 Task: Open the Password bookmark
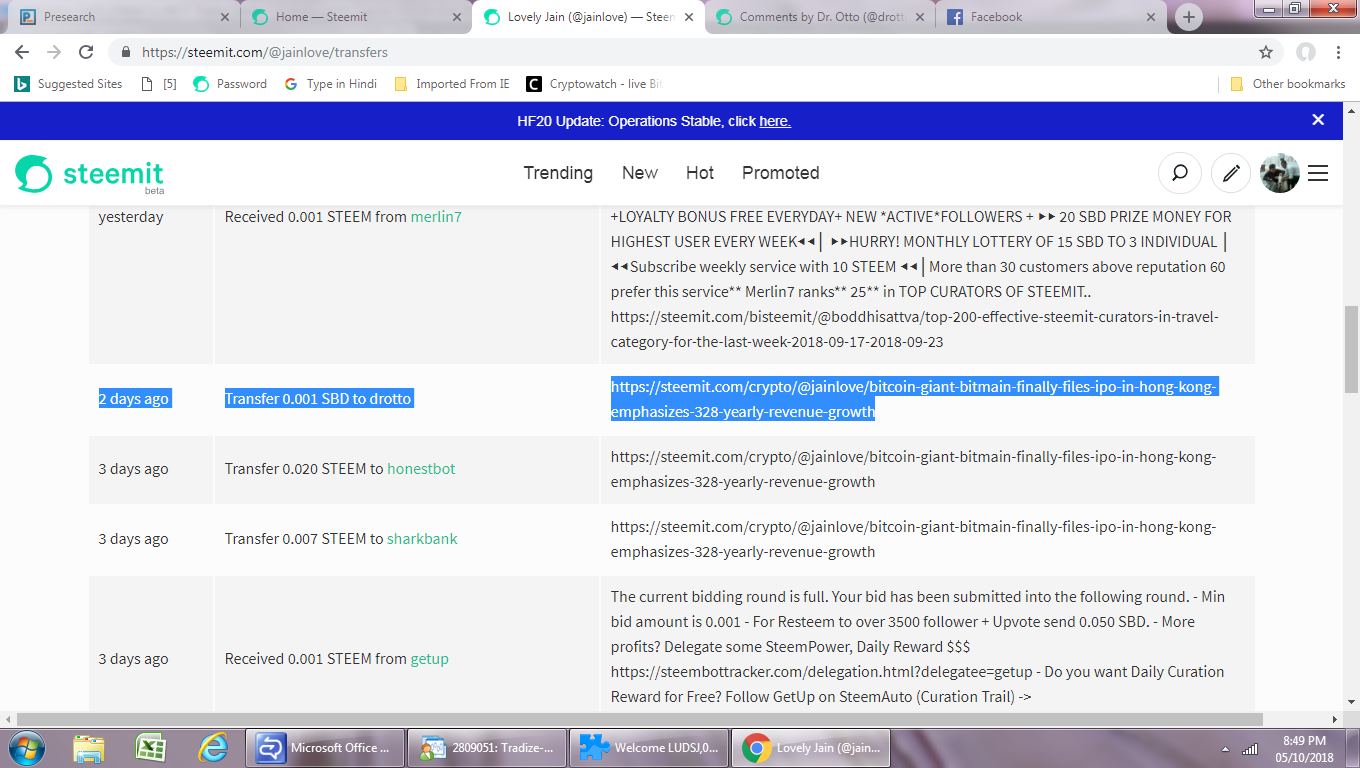tap(230, 84)
